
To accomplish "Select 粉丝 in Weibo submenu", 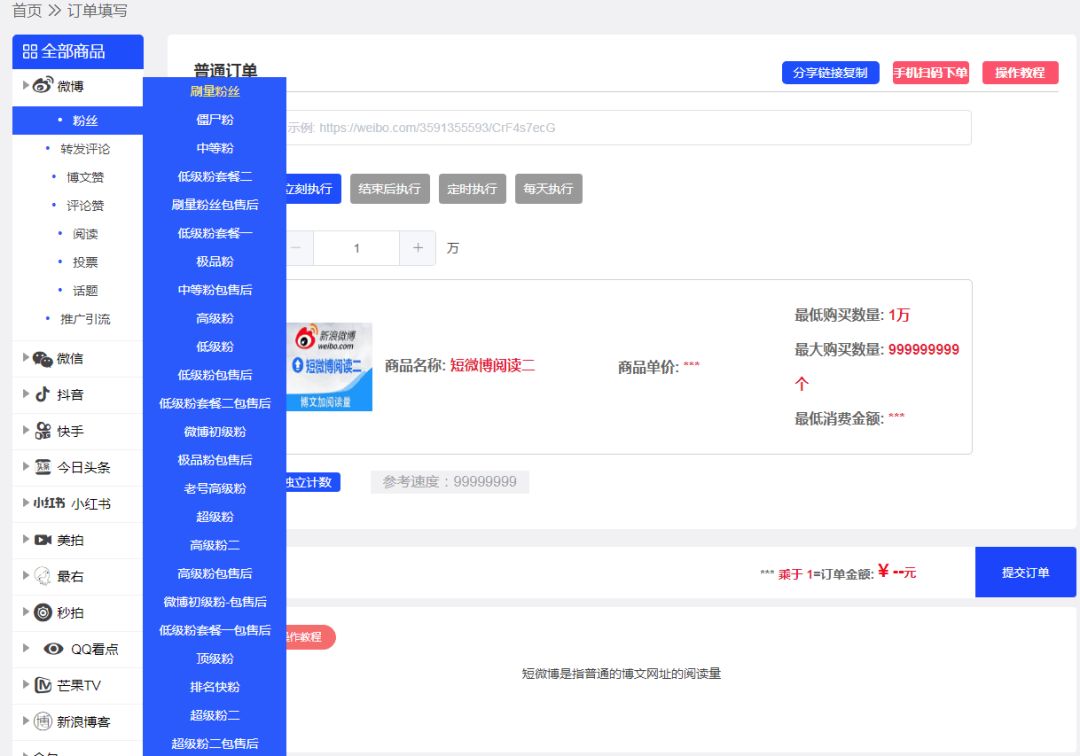I will coord(77,120).
